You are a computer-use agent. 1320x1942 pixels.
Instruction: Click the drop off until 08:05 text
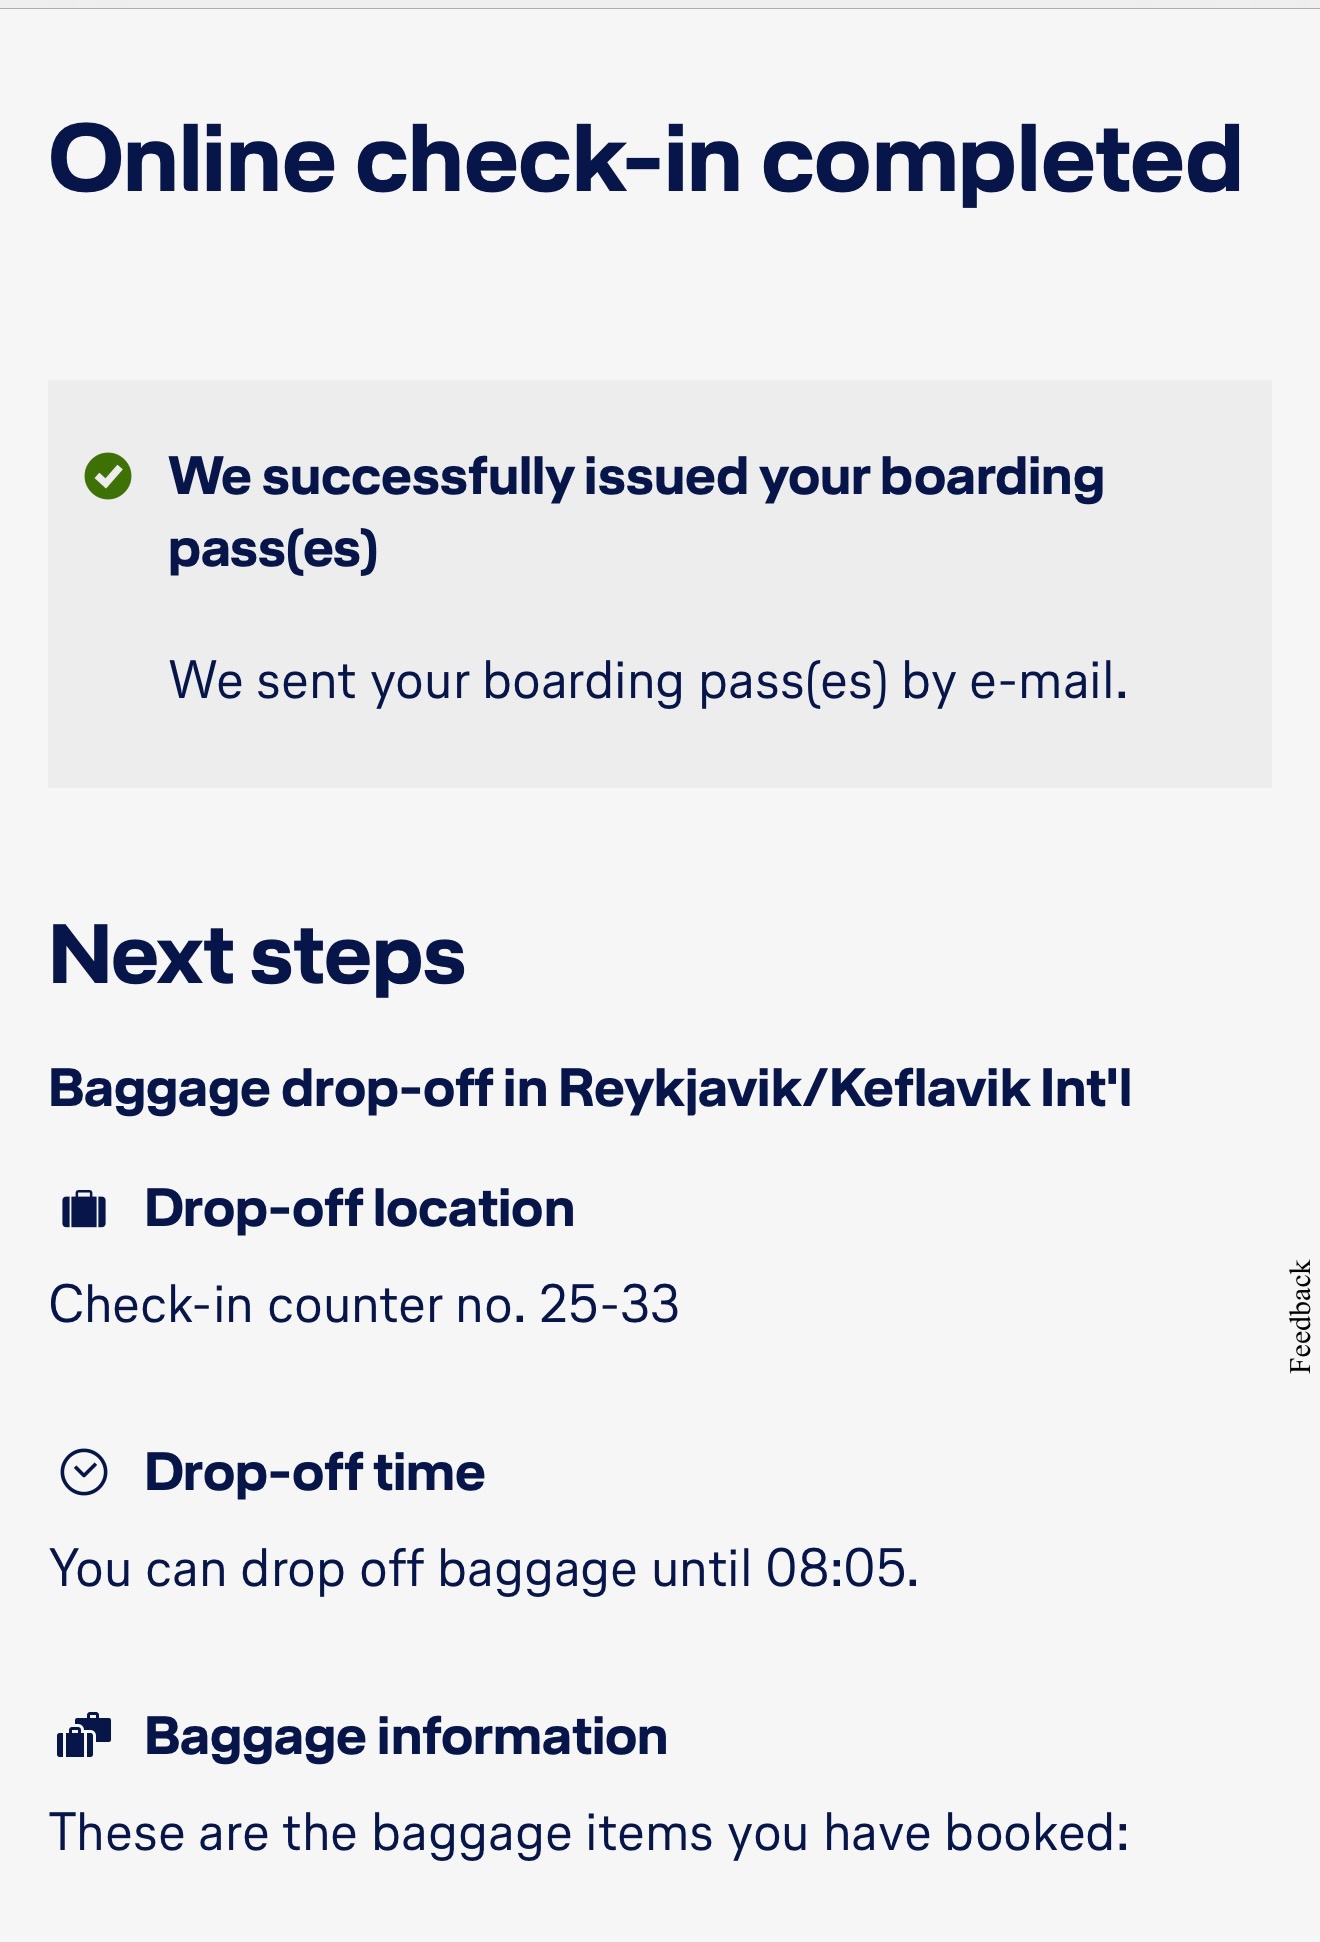[484, 1569]
